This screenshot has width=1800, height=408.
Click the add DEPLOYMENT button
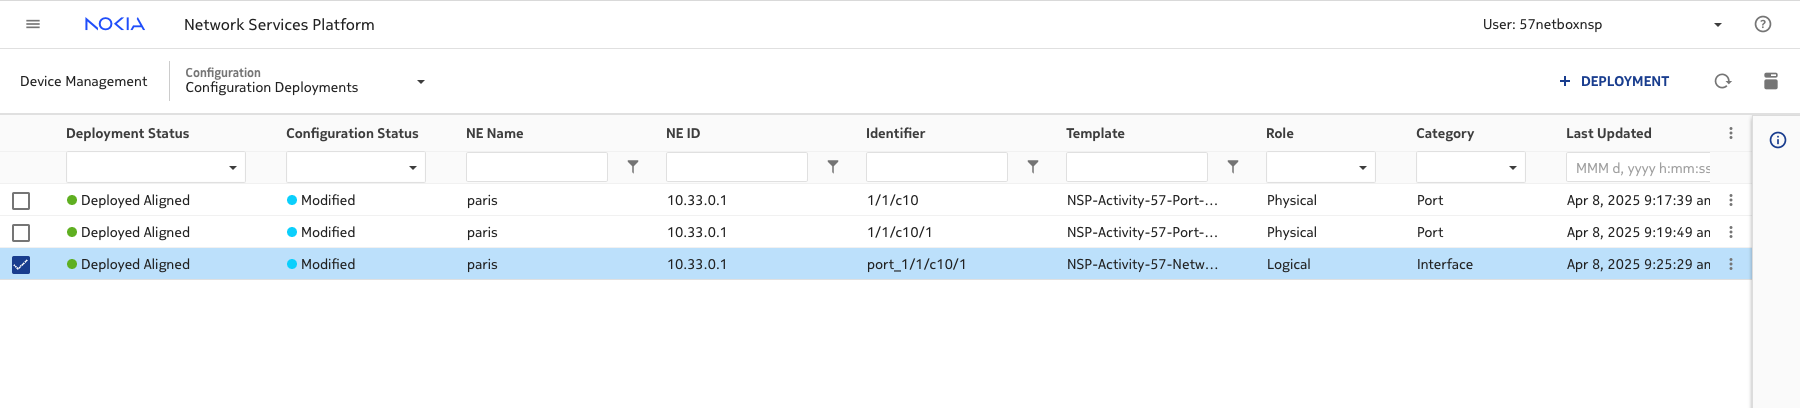point(1613,81)
